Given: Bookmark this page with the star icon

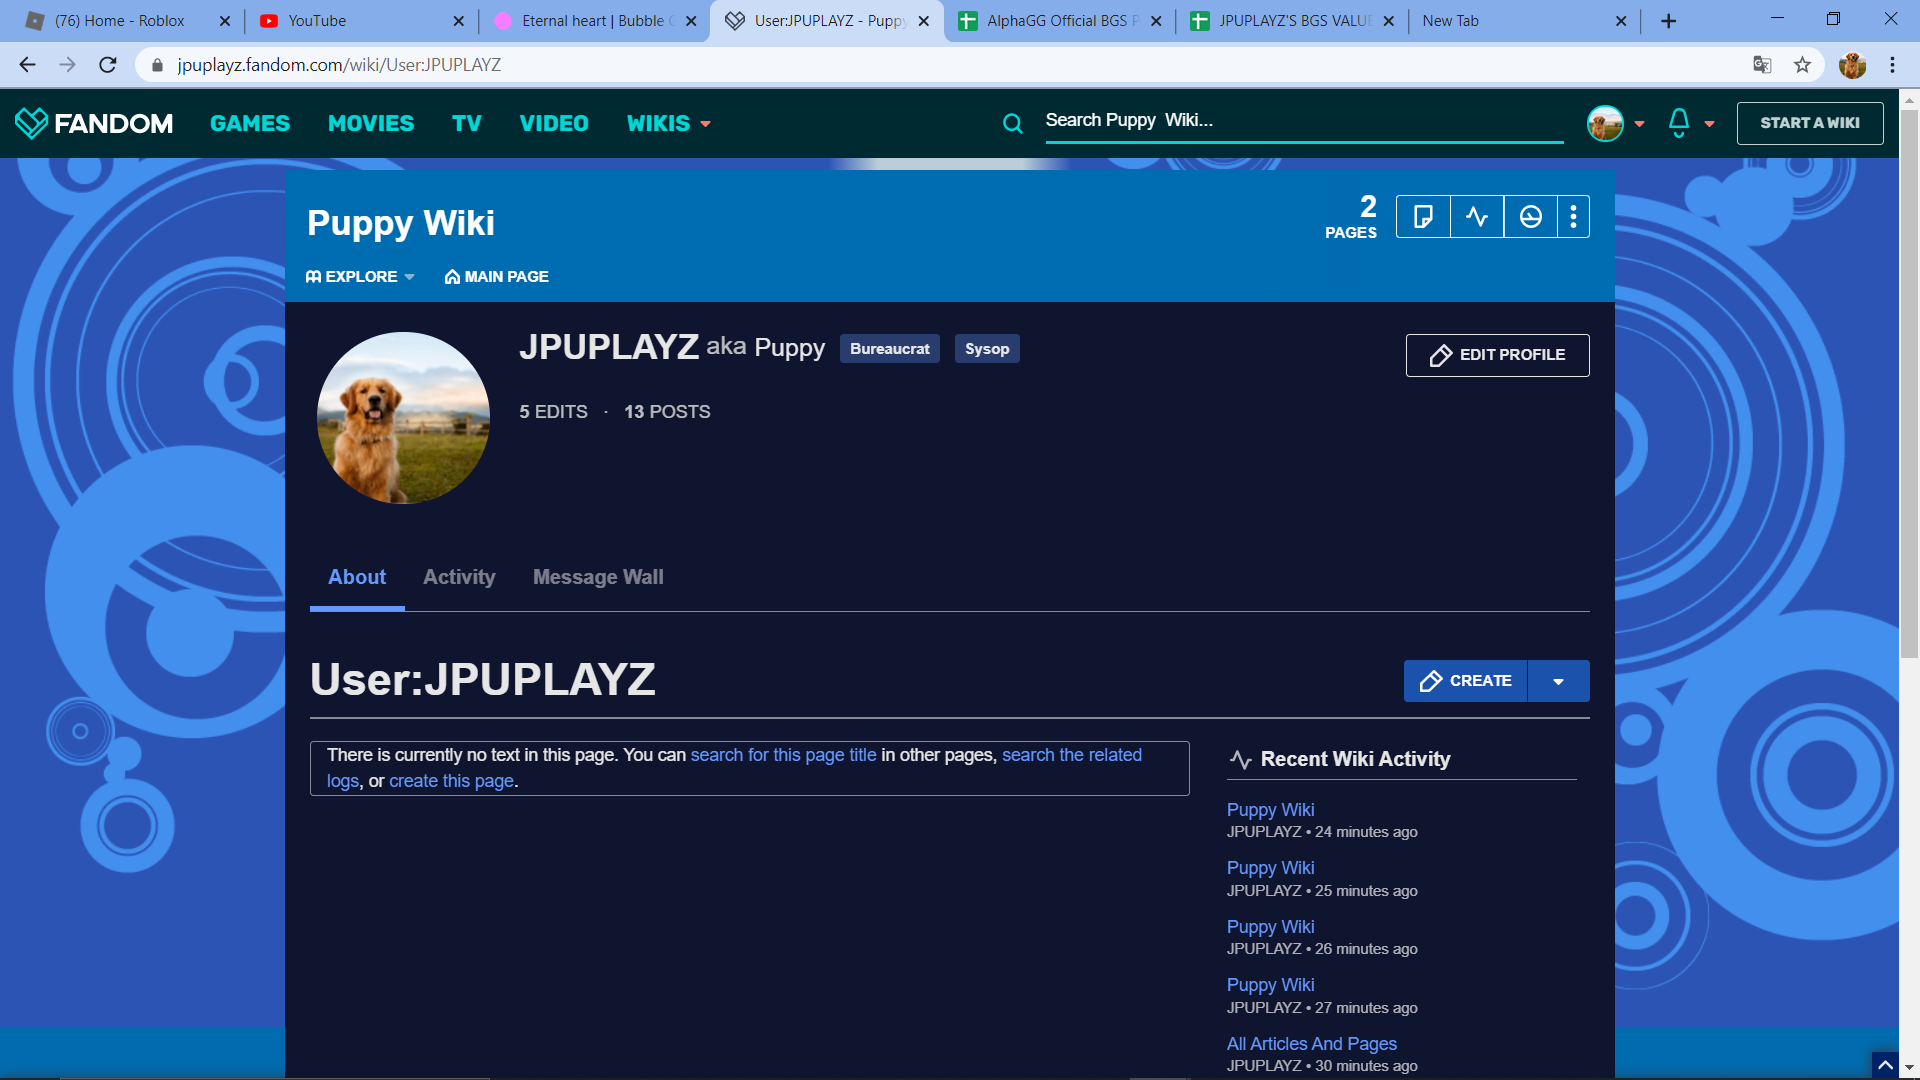Looking at the screenshot, I should [1802, 65].
